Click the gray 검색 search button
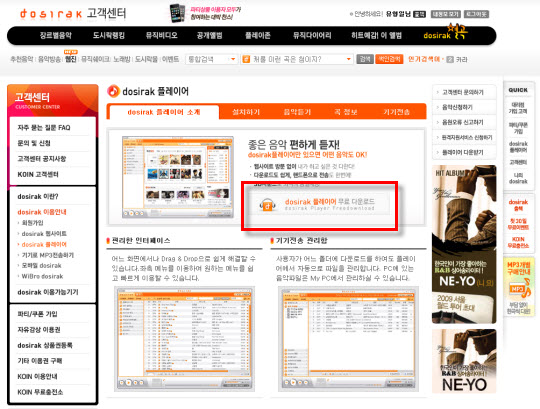This screenshot has height=409, width=540. (x=364, y=59)
